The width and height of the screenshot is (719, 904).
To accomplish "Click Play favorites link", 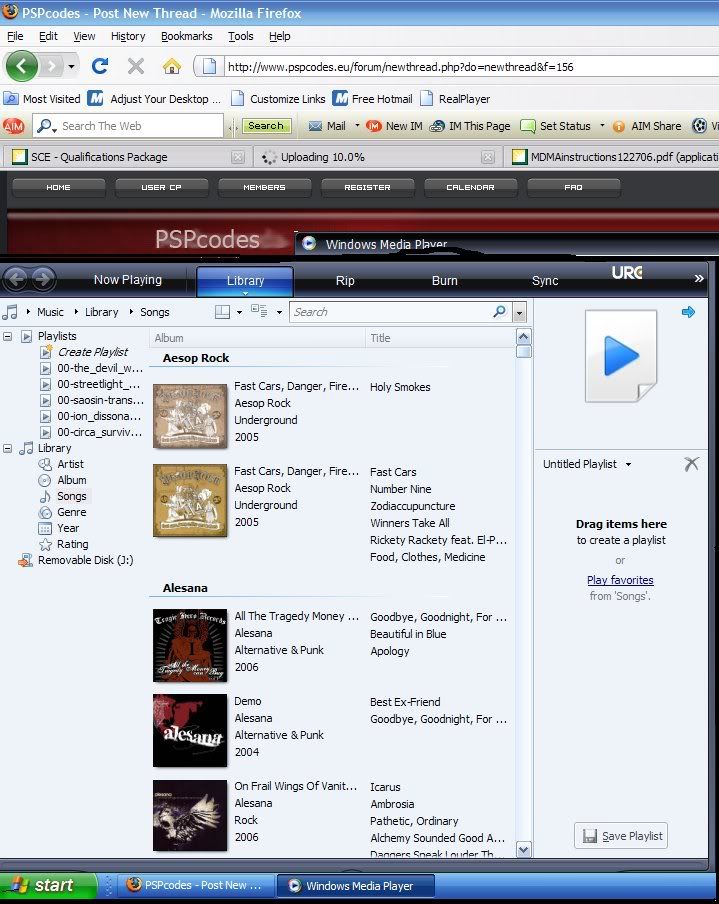I will coord(620,580).
